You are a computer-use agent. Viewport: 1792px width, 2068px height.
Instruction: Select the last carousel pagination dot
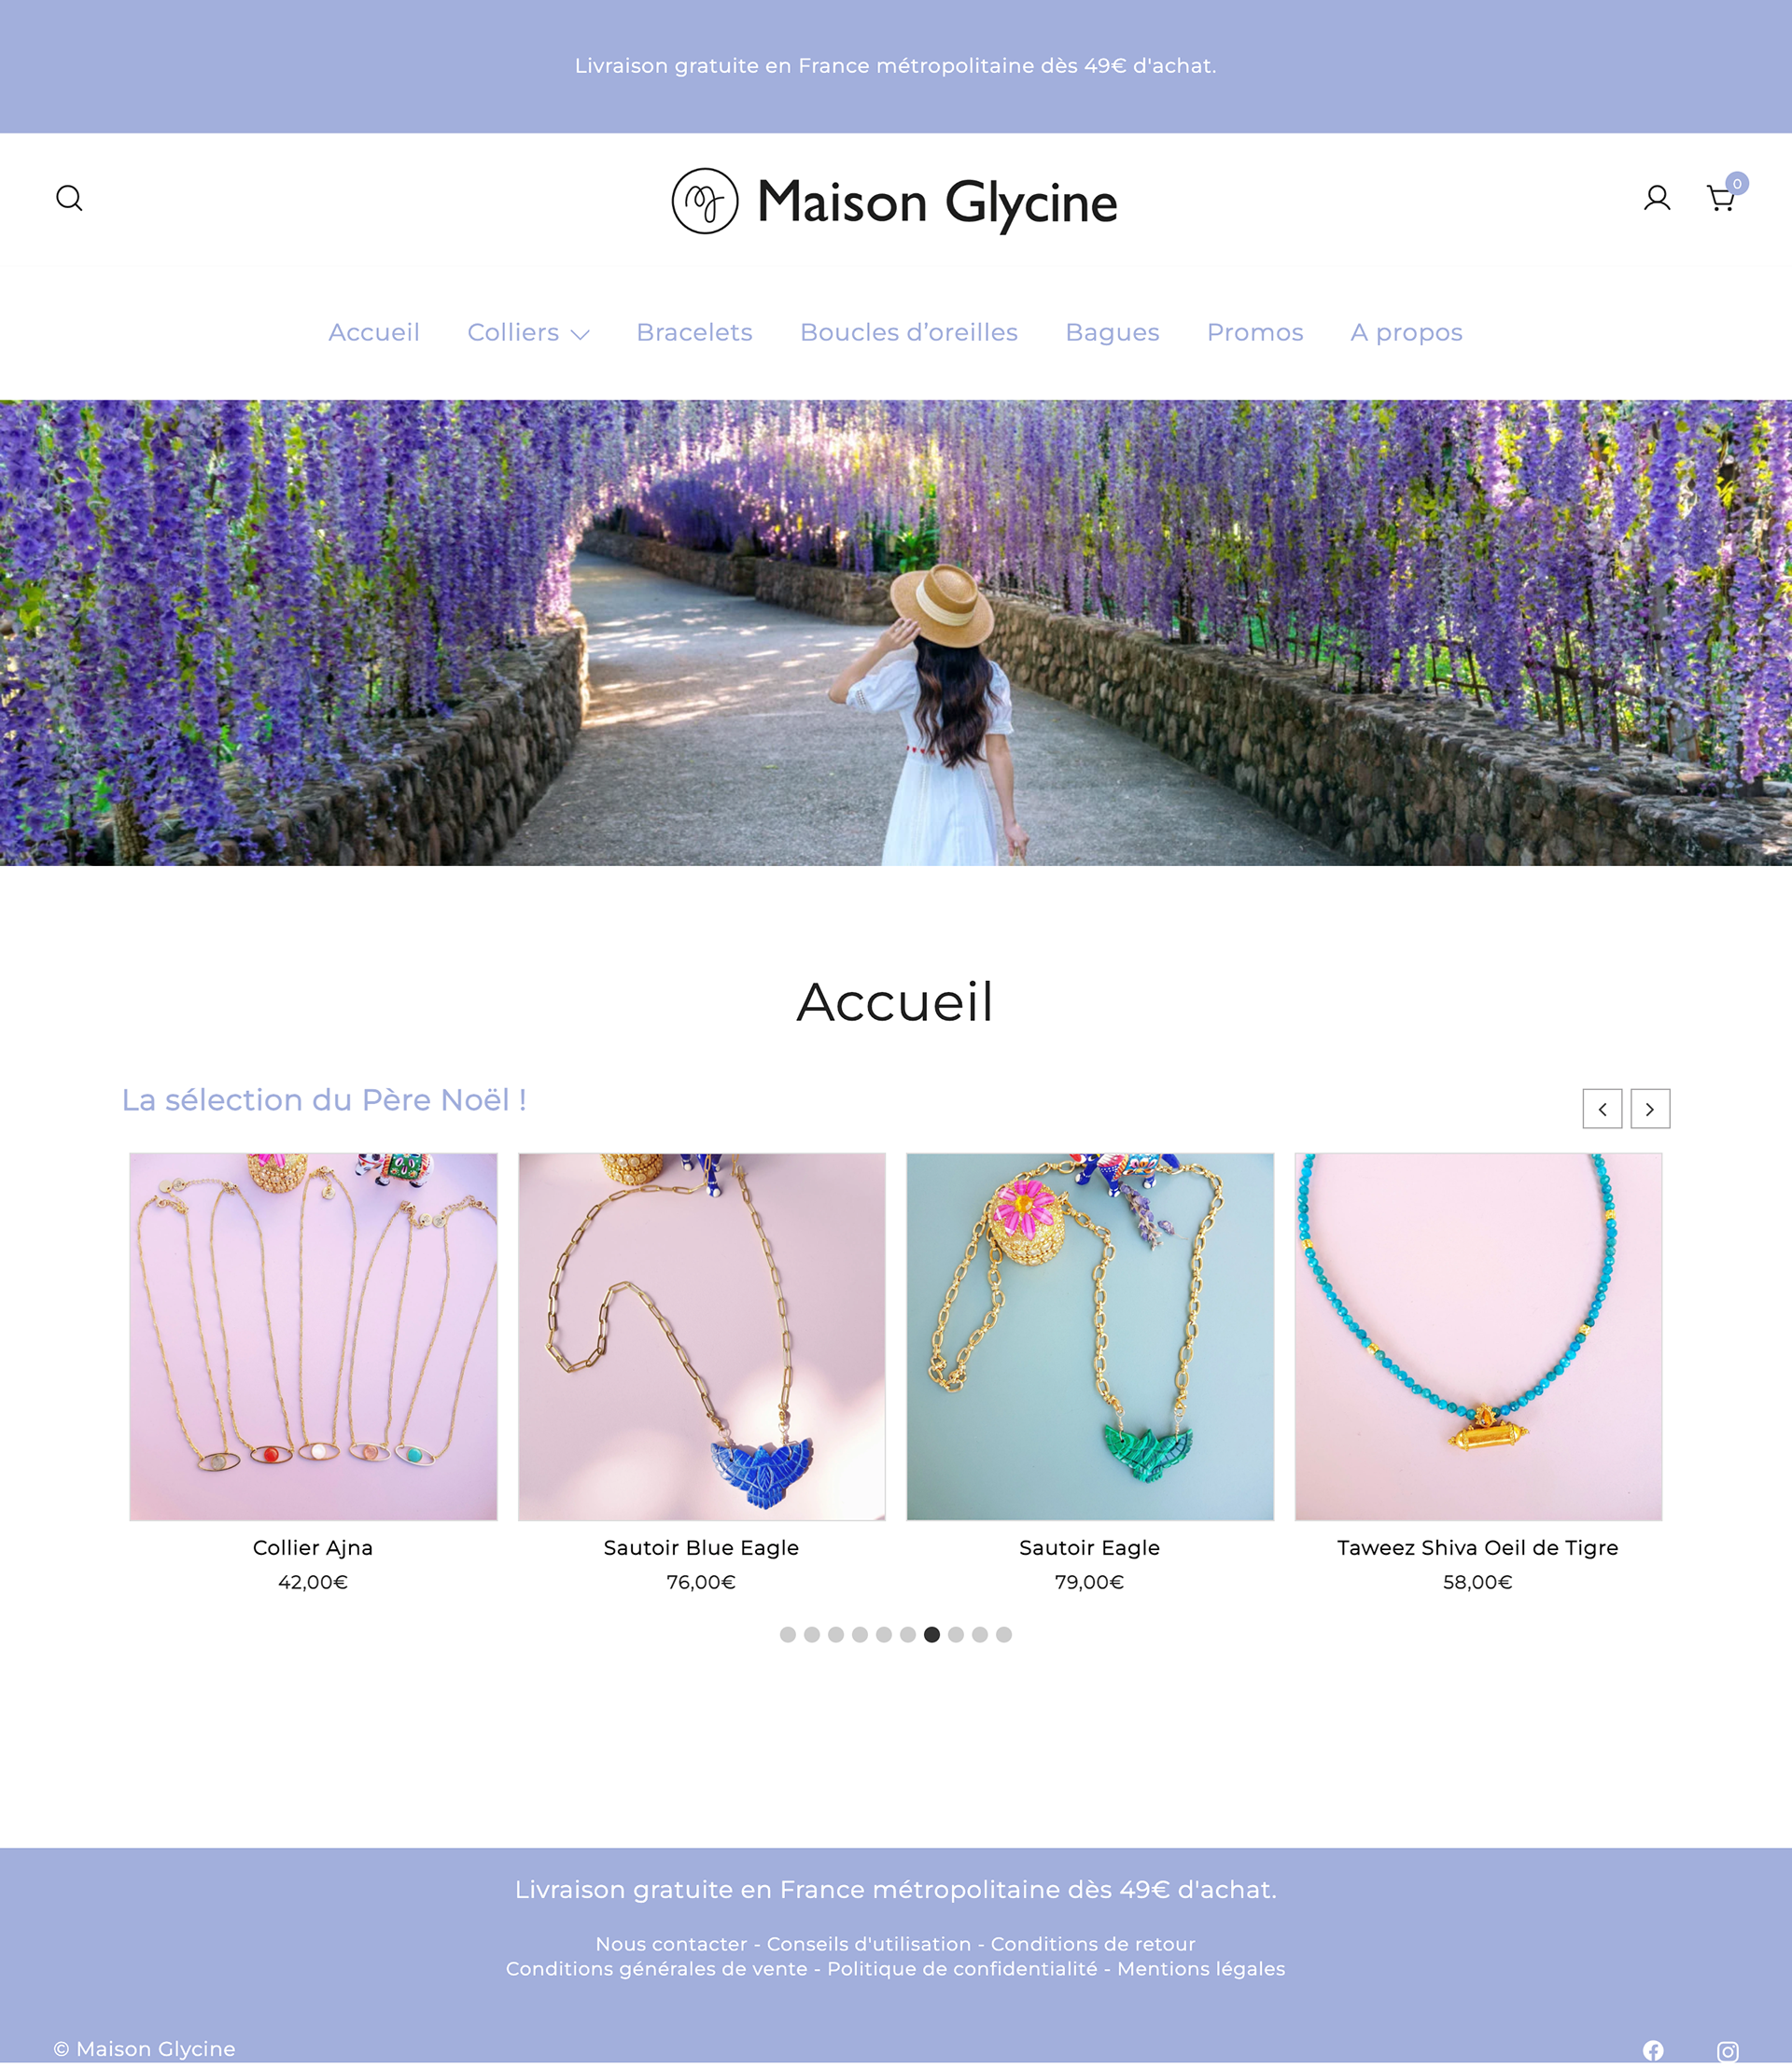tap(1004, 1635)
